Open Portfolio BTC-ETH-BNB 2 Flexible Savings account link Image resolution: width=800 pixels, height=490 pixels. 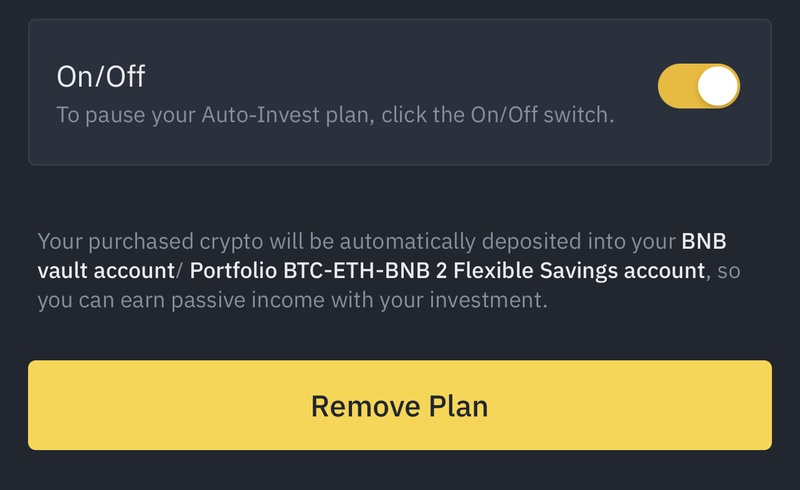[447, 271]
